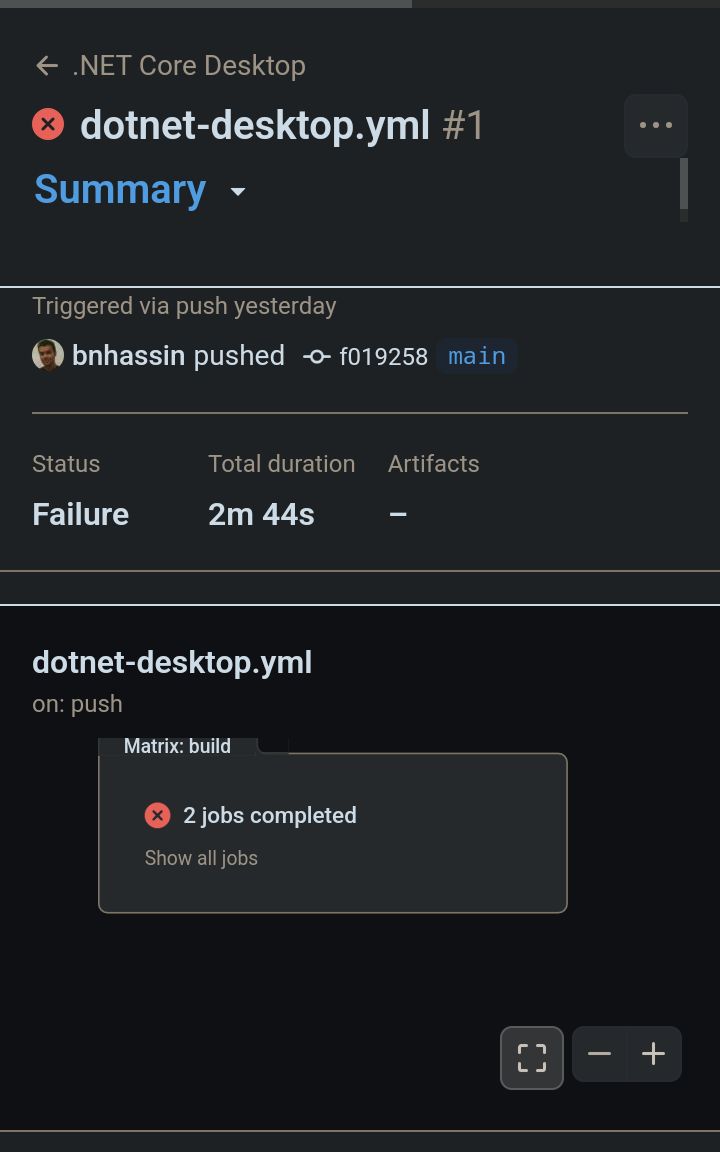Expand the Matrix: build job group
720x1152 pixels.
pos(177,746)
